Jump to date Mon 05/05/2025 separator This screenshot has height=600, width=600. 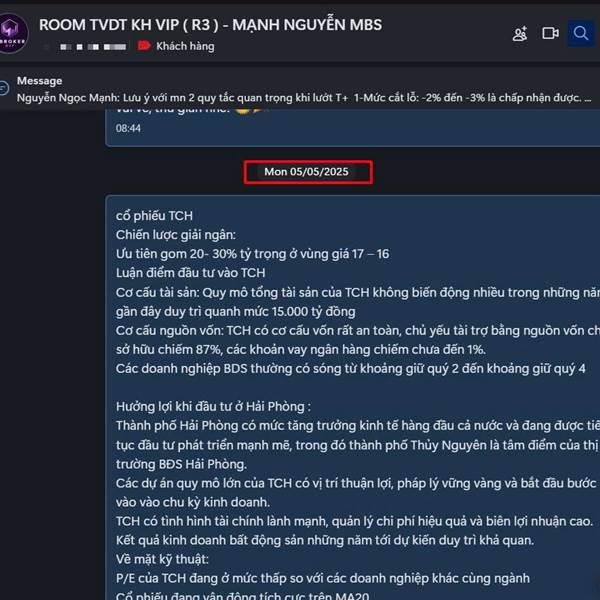[x=307, y=172]
